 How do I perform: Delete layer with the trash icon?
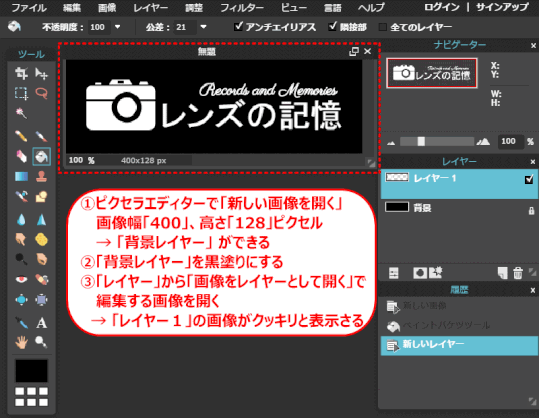point(518,273)
